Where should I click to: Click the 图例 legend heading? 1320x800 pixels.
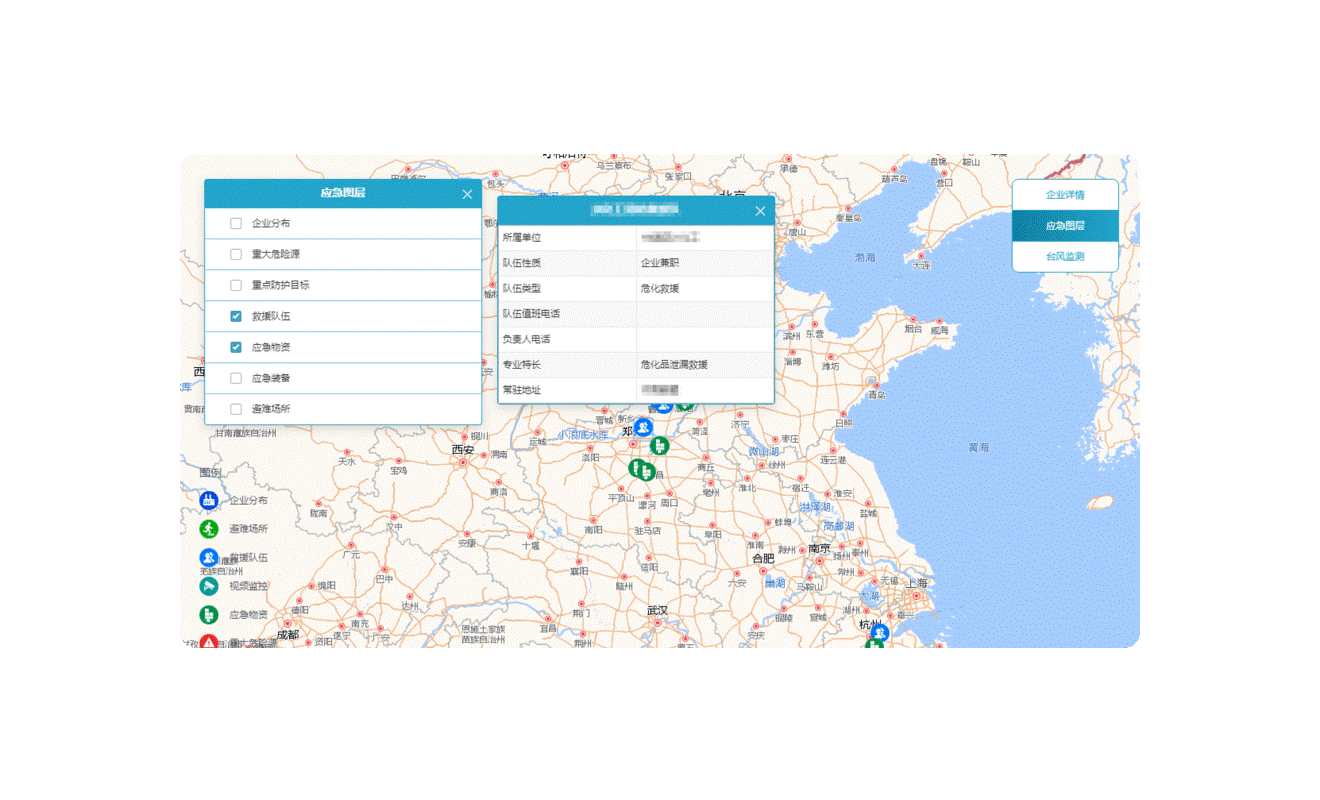[209, 472]
